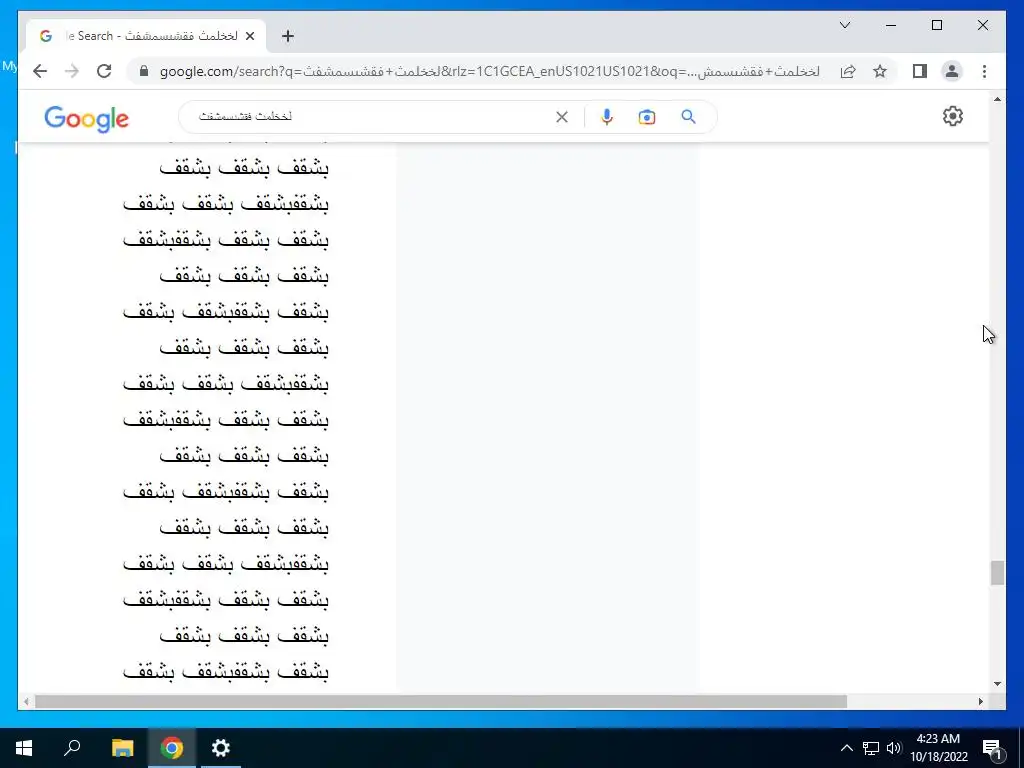Screen dimensions: 1024x768
Task: Click the address bar URL
Action: [490, 71]
